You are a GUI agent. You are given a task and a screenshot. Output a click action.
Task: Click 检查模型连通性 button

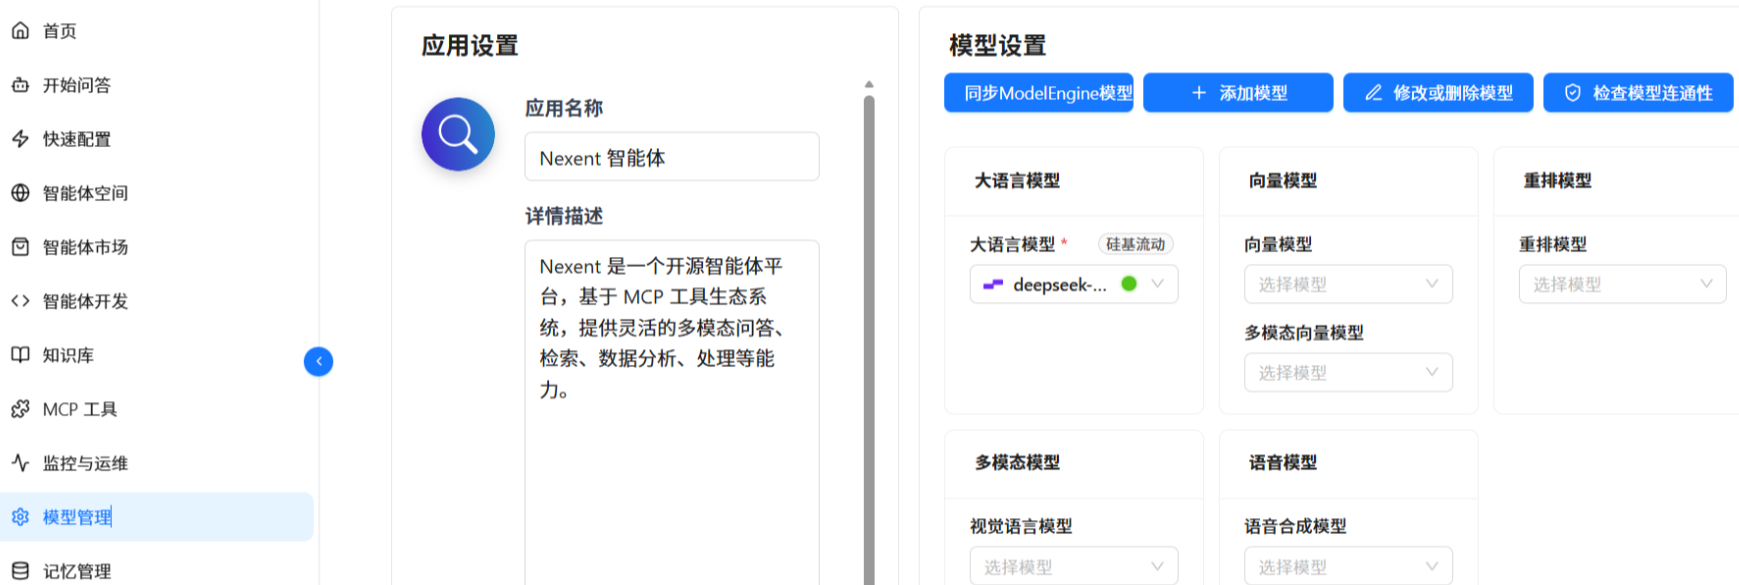1638,93
